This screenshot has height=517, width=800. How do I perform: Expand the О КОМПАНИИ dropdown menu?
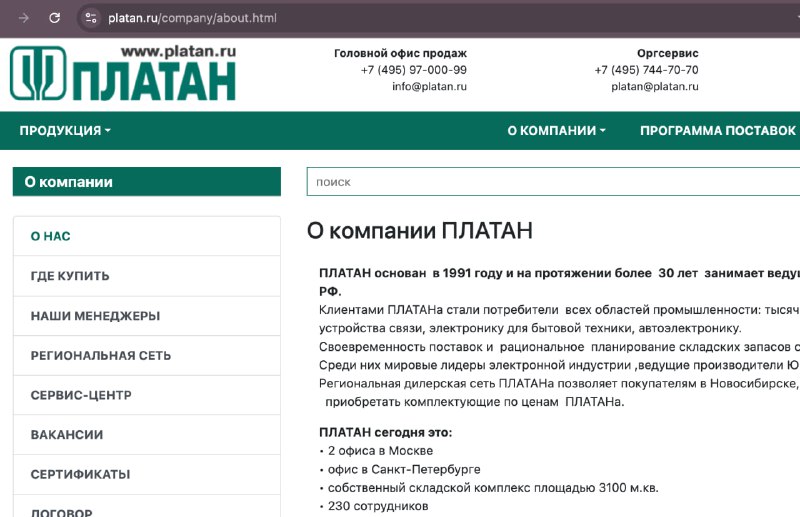click(x=557, y=131)
